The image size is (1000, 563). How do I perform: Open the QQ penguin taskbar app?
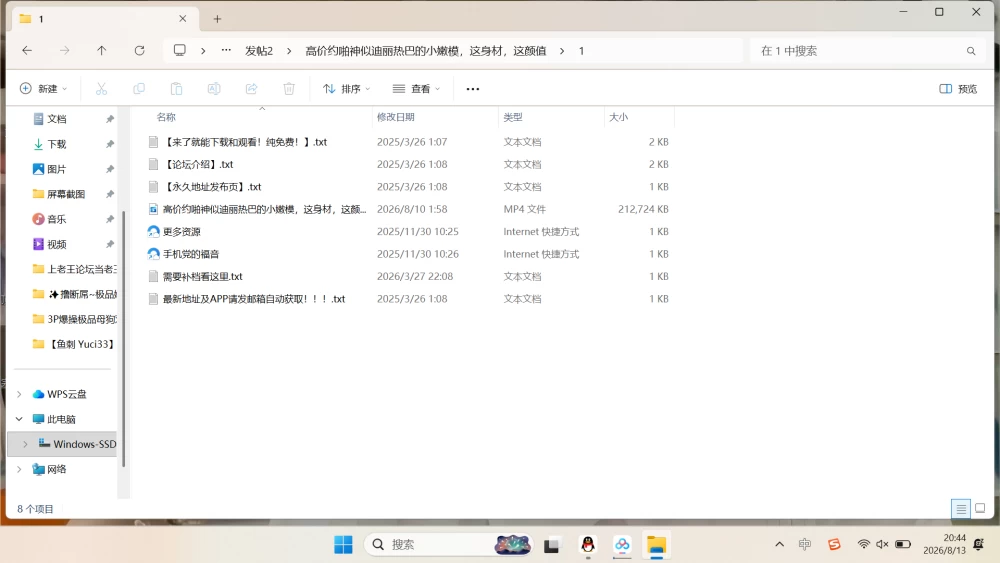pyautogui.click(x=588, y=545)
